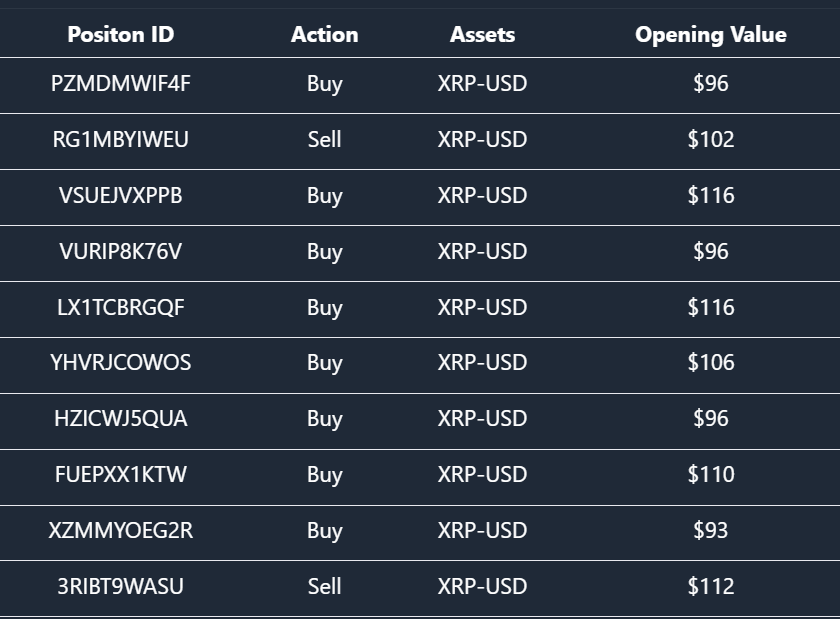
Task: Click the Sell action for 3RIBT9WASU
Action: [x=324, y=587]
